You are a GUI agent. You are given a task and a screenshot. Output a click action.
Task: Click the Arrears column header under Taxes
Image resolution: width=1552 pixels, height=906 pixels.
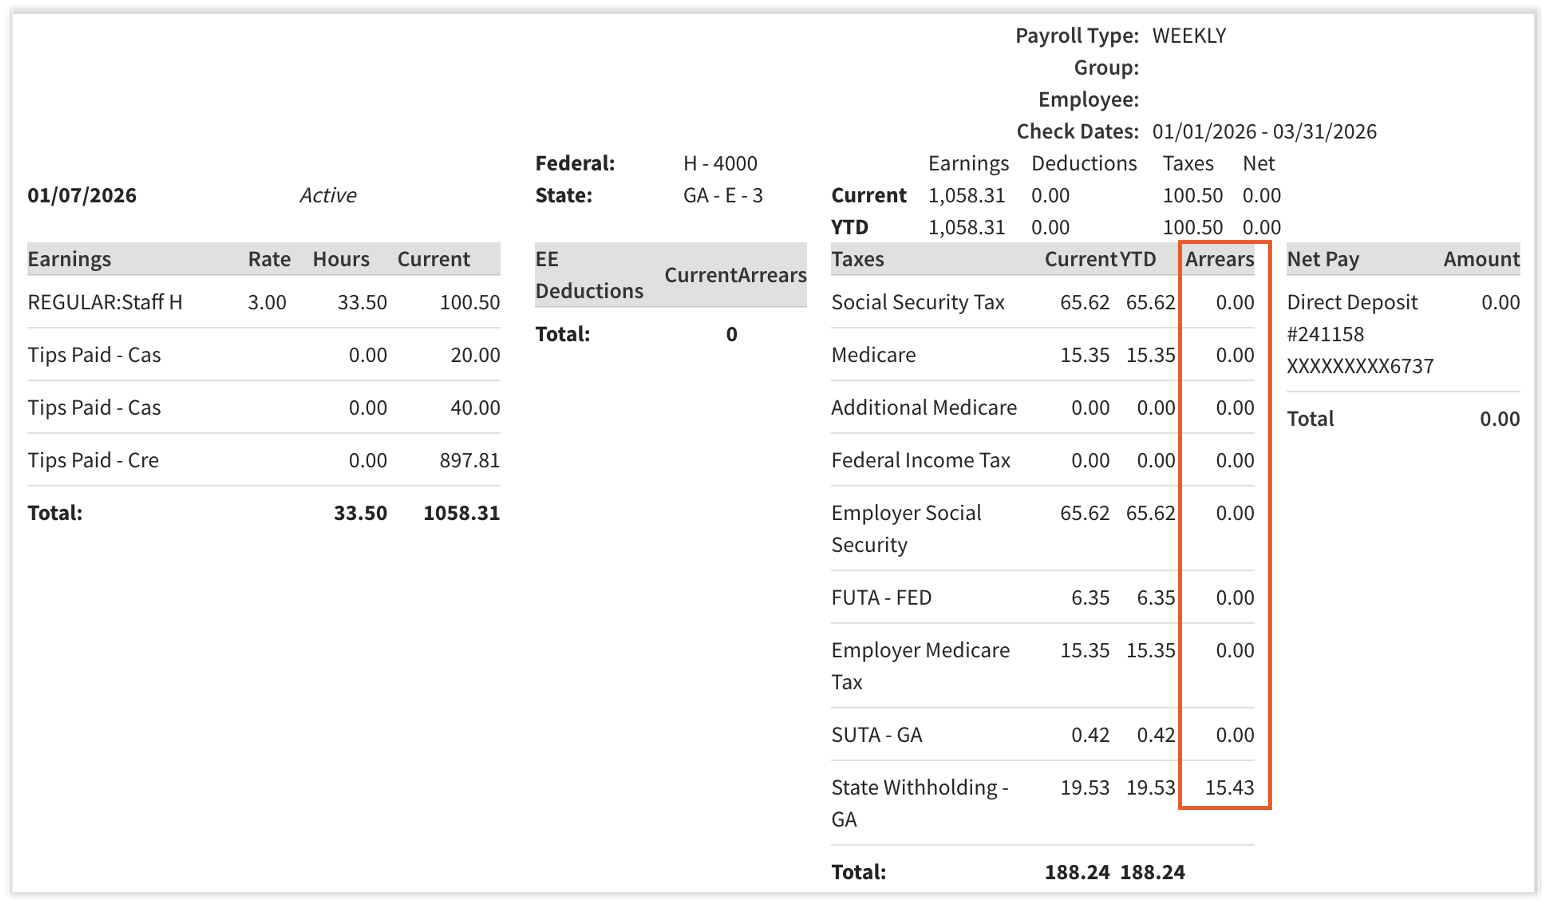(1219, 259)
